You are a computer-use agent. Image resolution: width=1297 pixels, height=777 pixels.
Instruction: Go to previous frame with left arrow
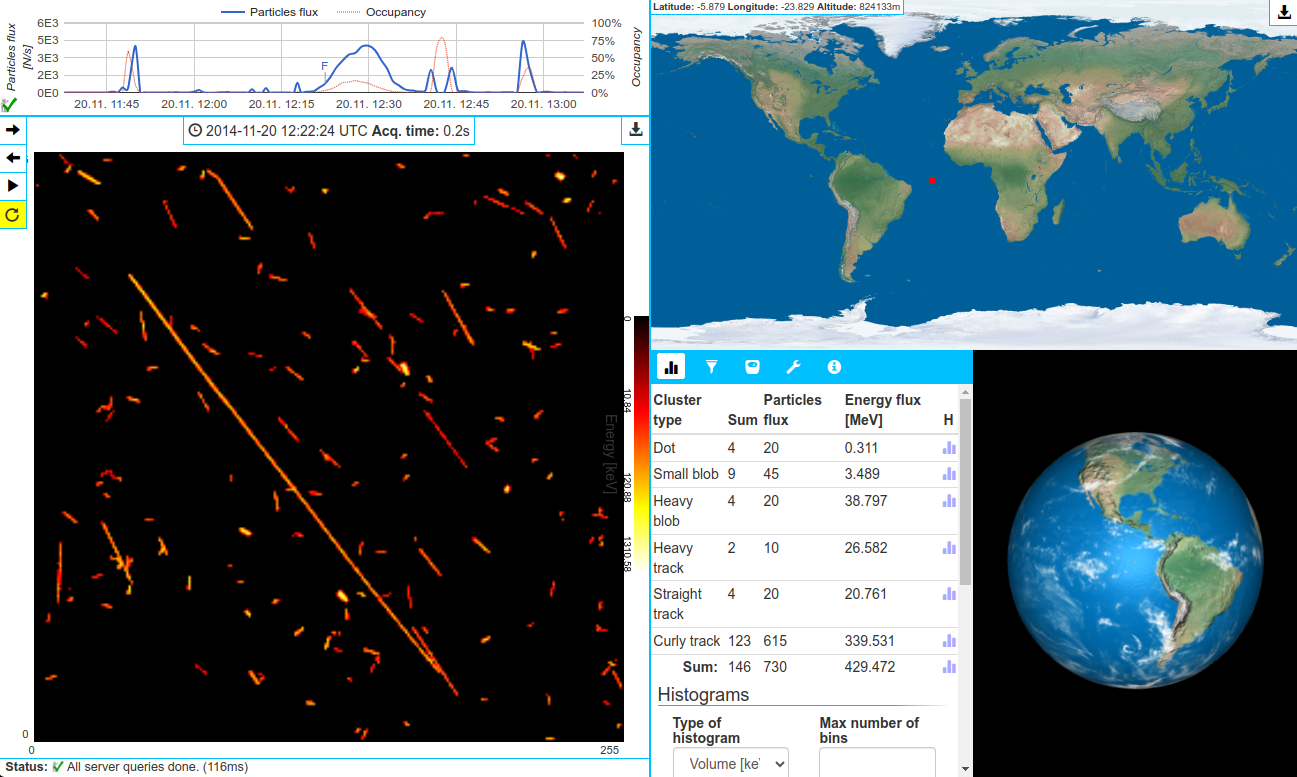(x=13, y=158)
